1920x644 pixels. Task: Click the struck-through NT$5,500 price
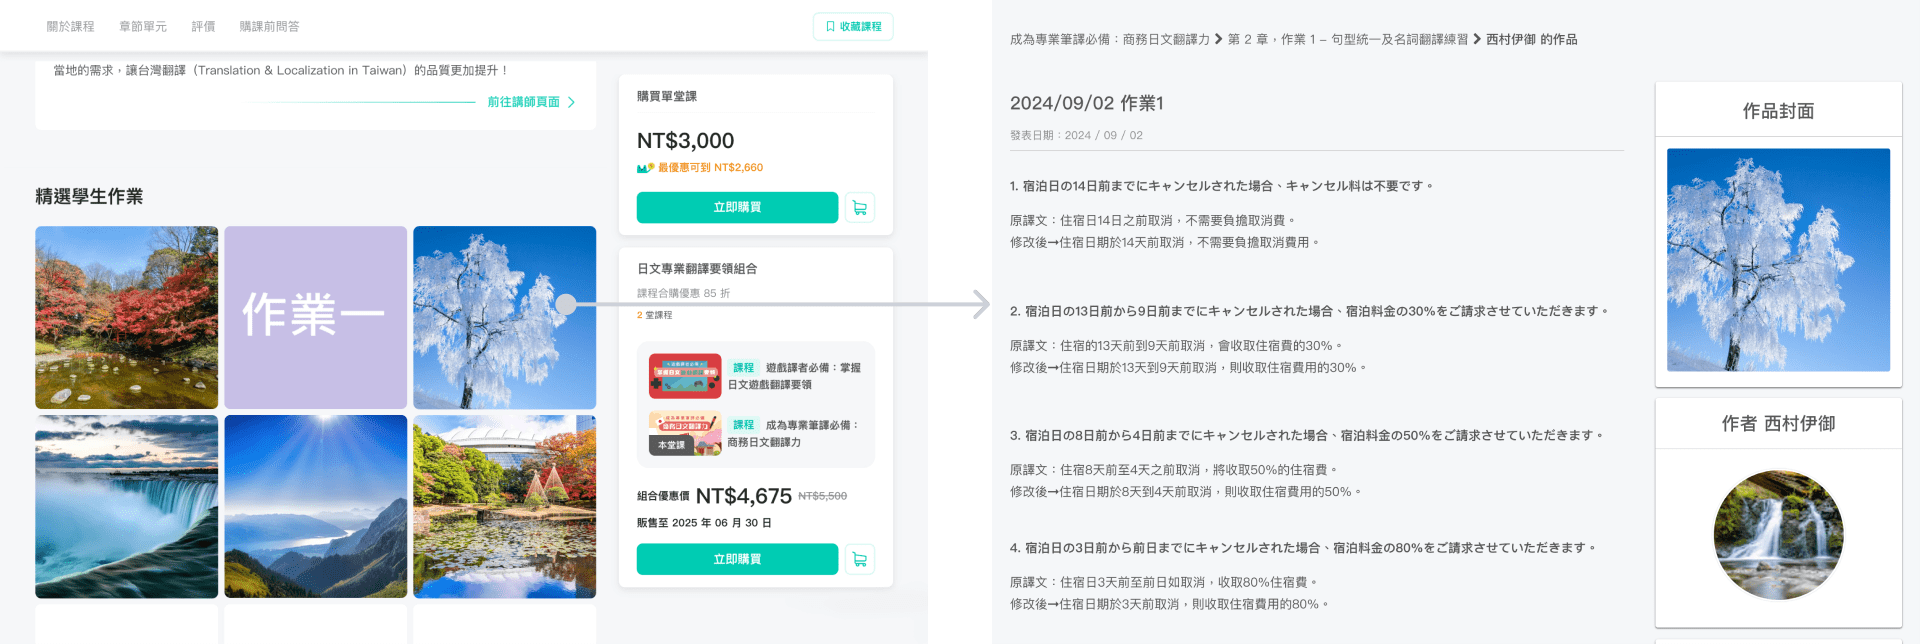(x=823, y=496)
